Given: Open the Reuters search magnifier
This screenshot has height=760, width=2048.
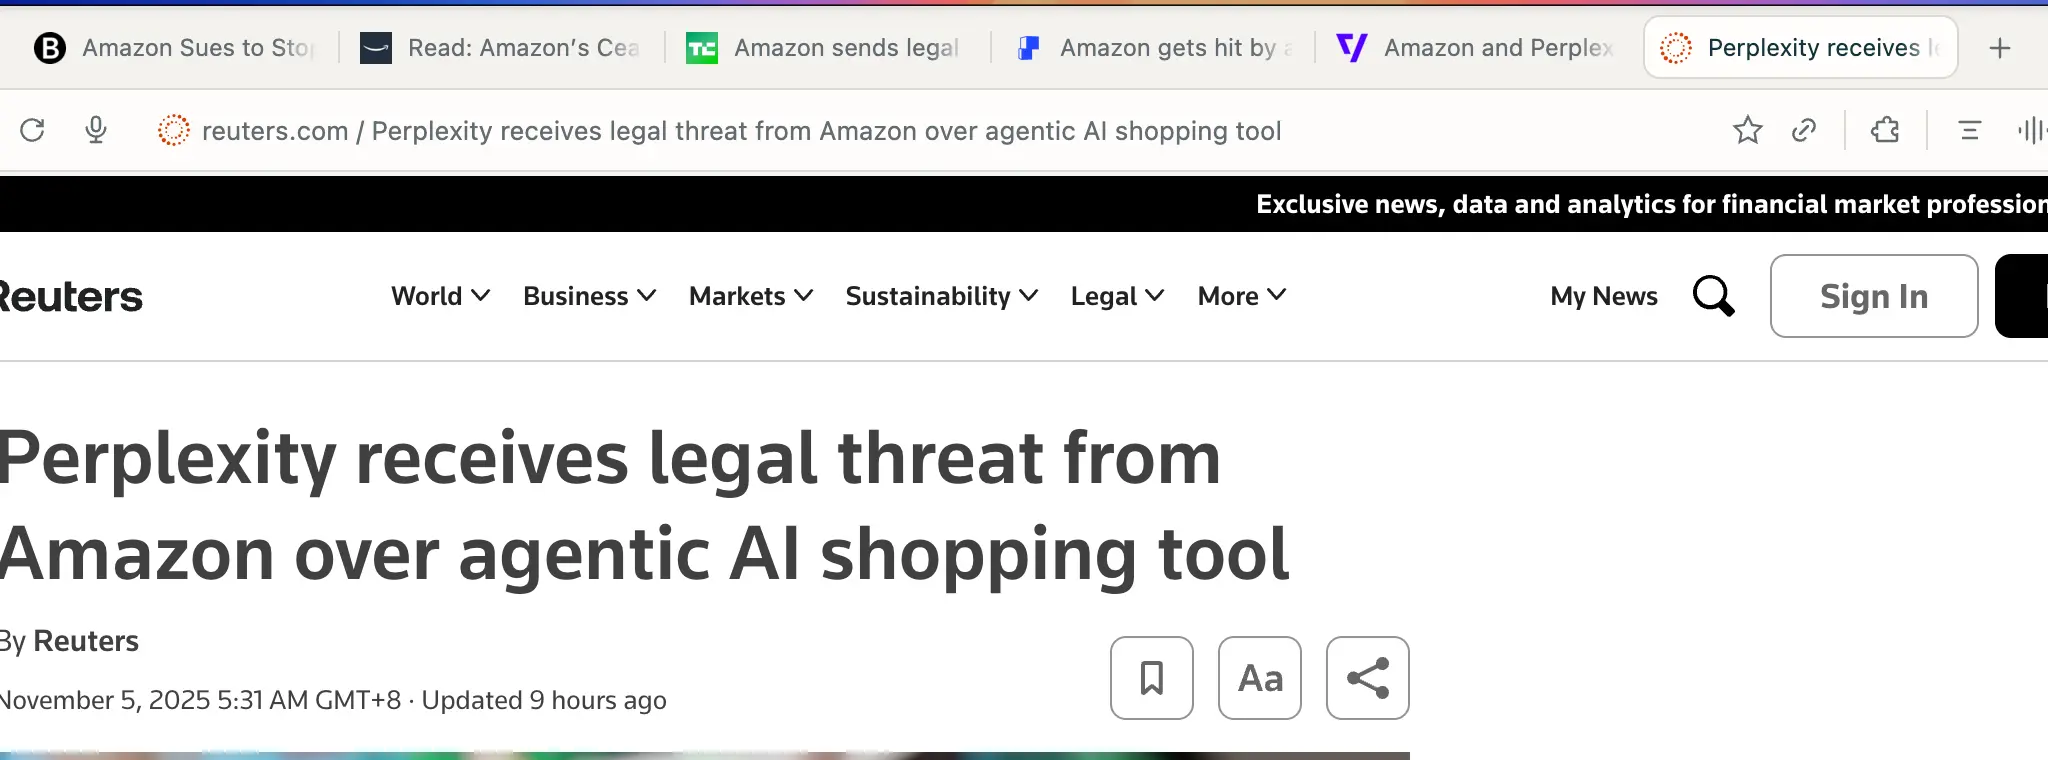Looking at the screenshot, I should point(1713,296).
